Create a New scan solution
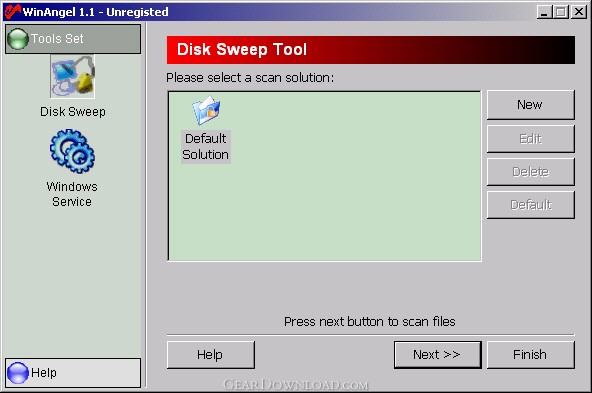The width and height of the screenshot is (592, 393). (530, 105)
